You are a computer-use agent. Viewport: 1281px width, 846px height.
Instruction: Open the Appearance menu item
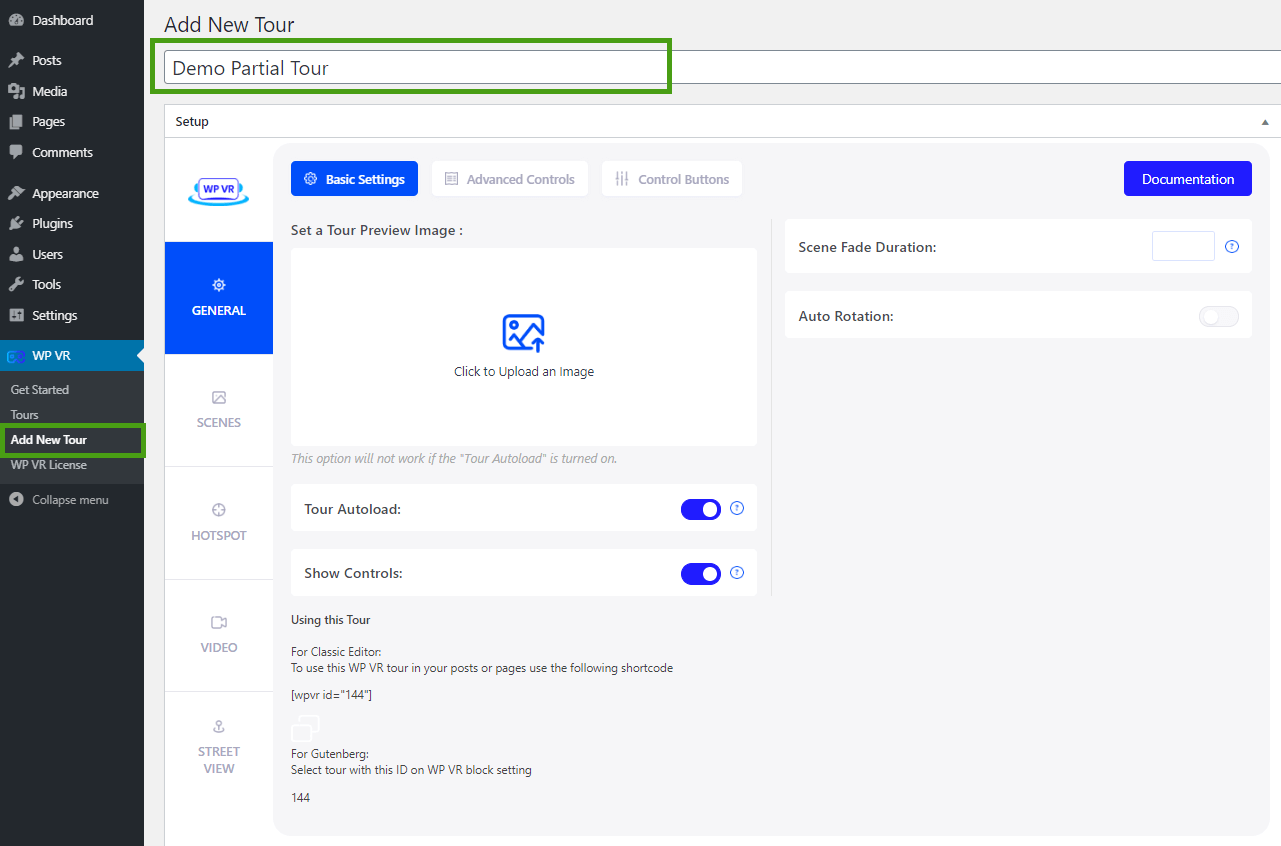point(72,193)
